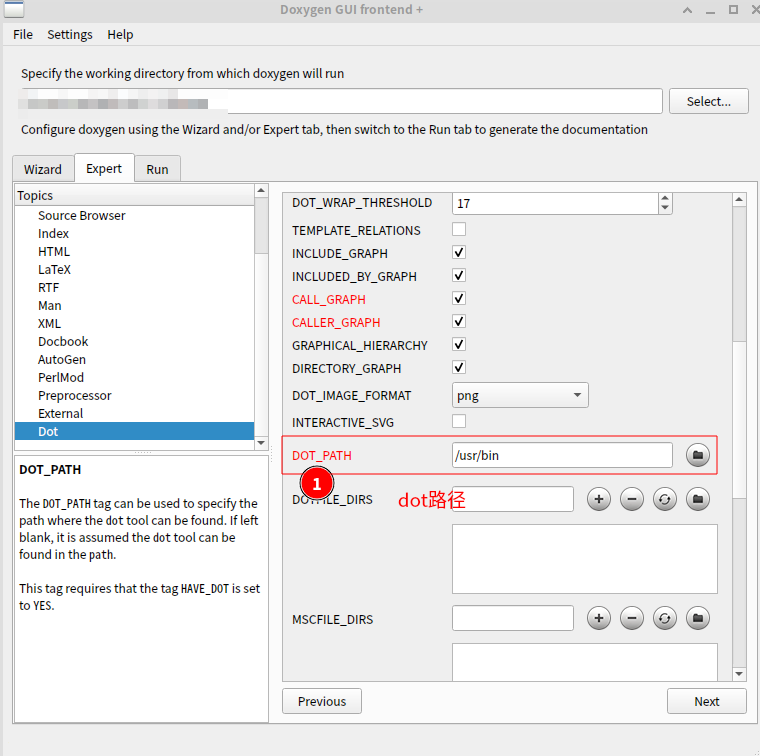Screen dimensions: 760x756
Task: Disable CALL_GRAPH checkbox
Action: pos(459,298)
